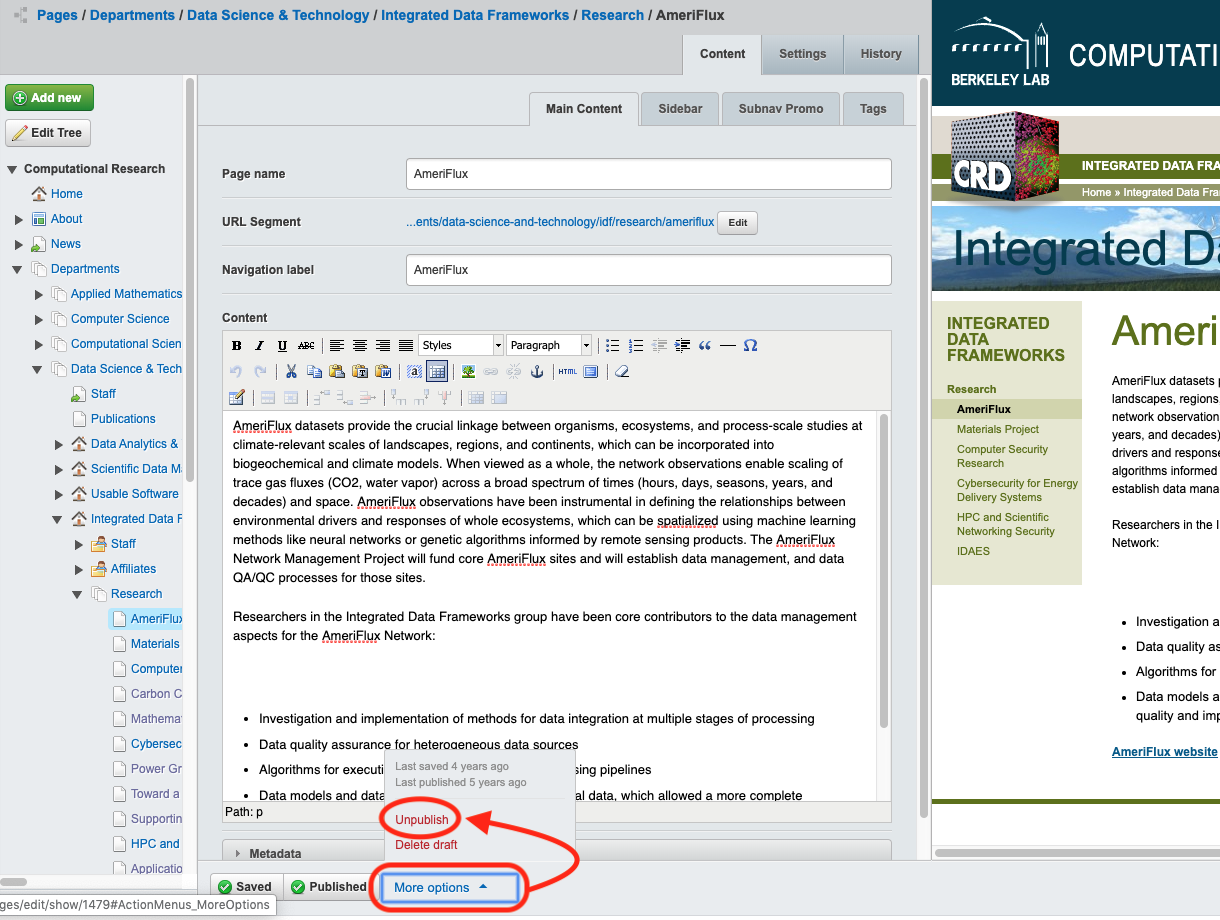1220x920 pixels.
Task: Select Unpublish from menu
Action: click(x=422, y=819)
